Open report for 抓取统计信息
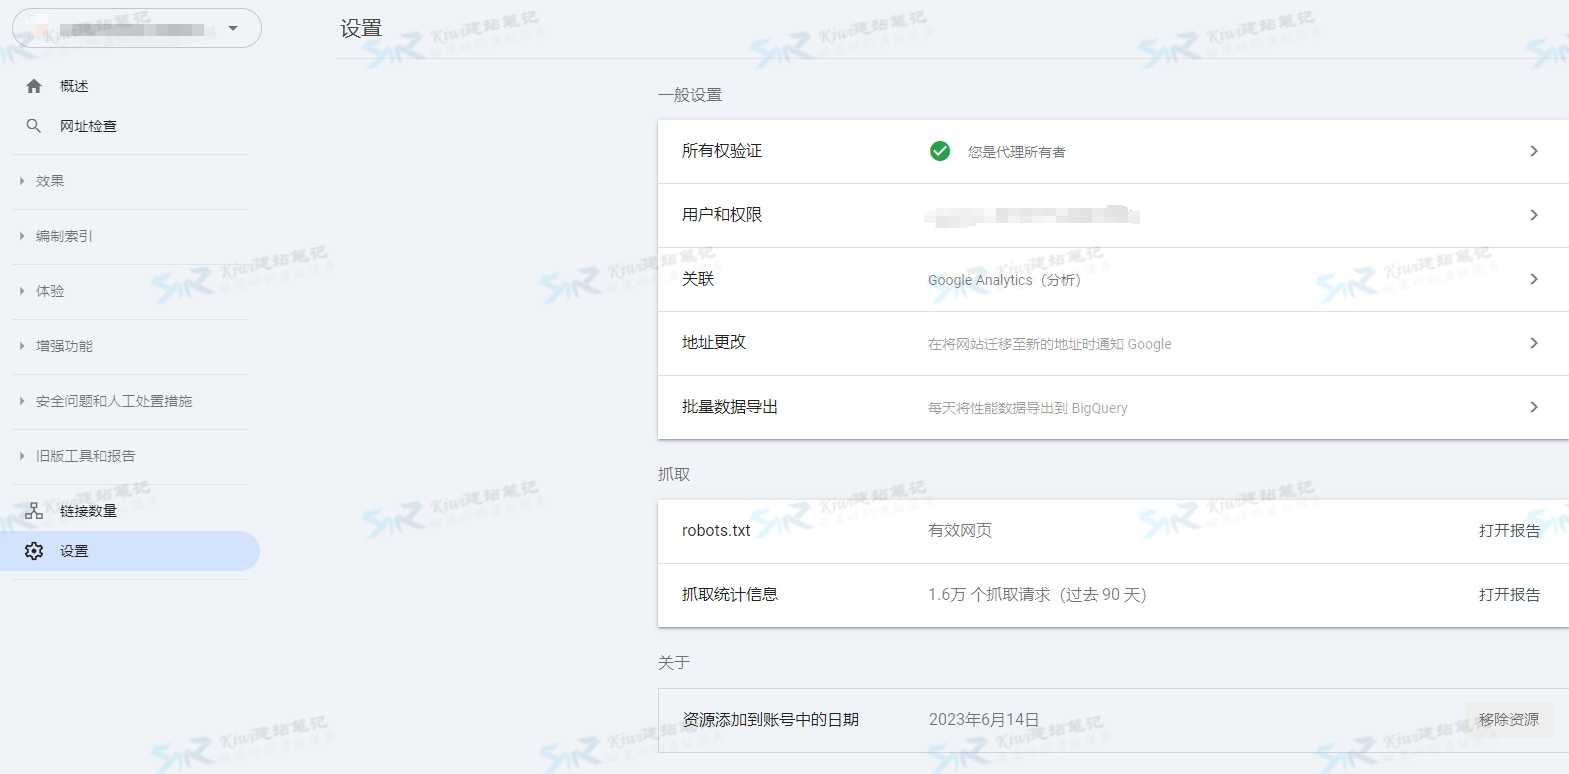 click(1508, 595)
